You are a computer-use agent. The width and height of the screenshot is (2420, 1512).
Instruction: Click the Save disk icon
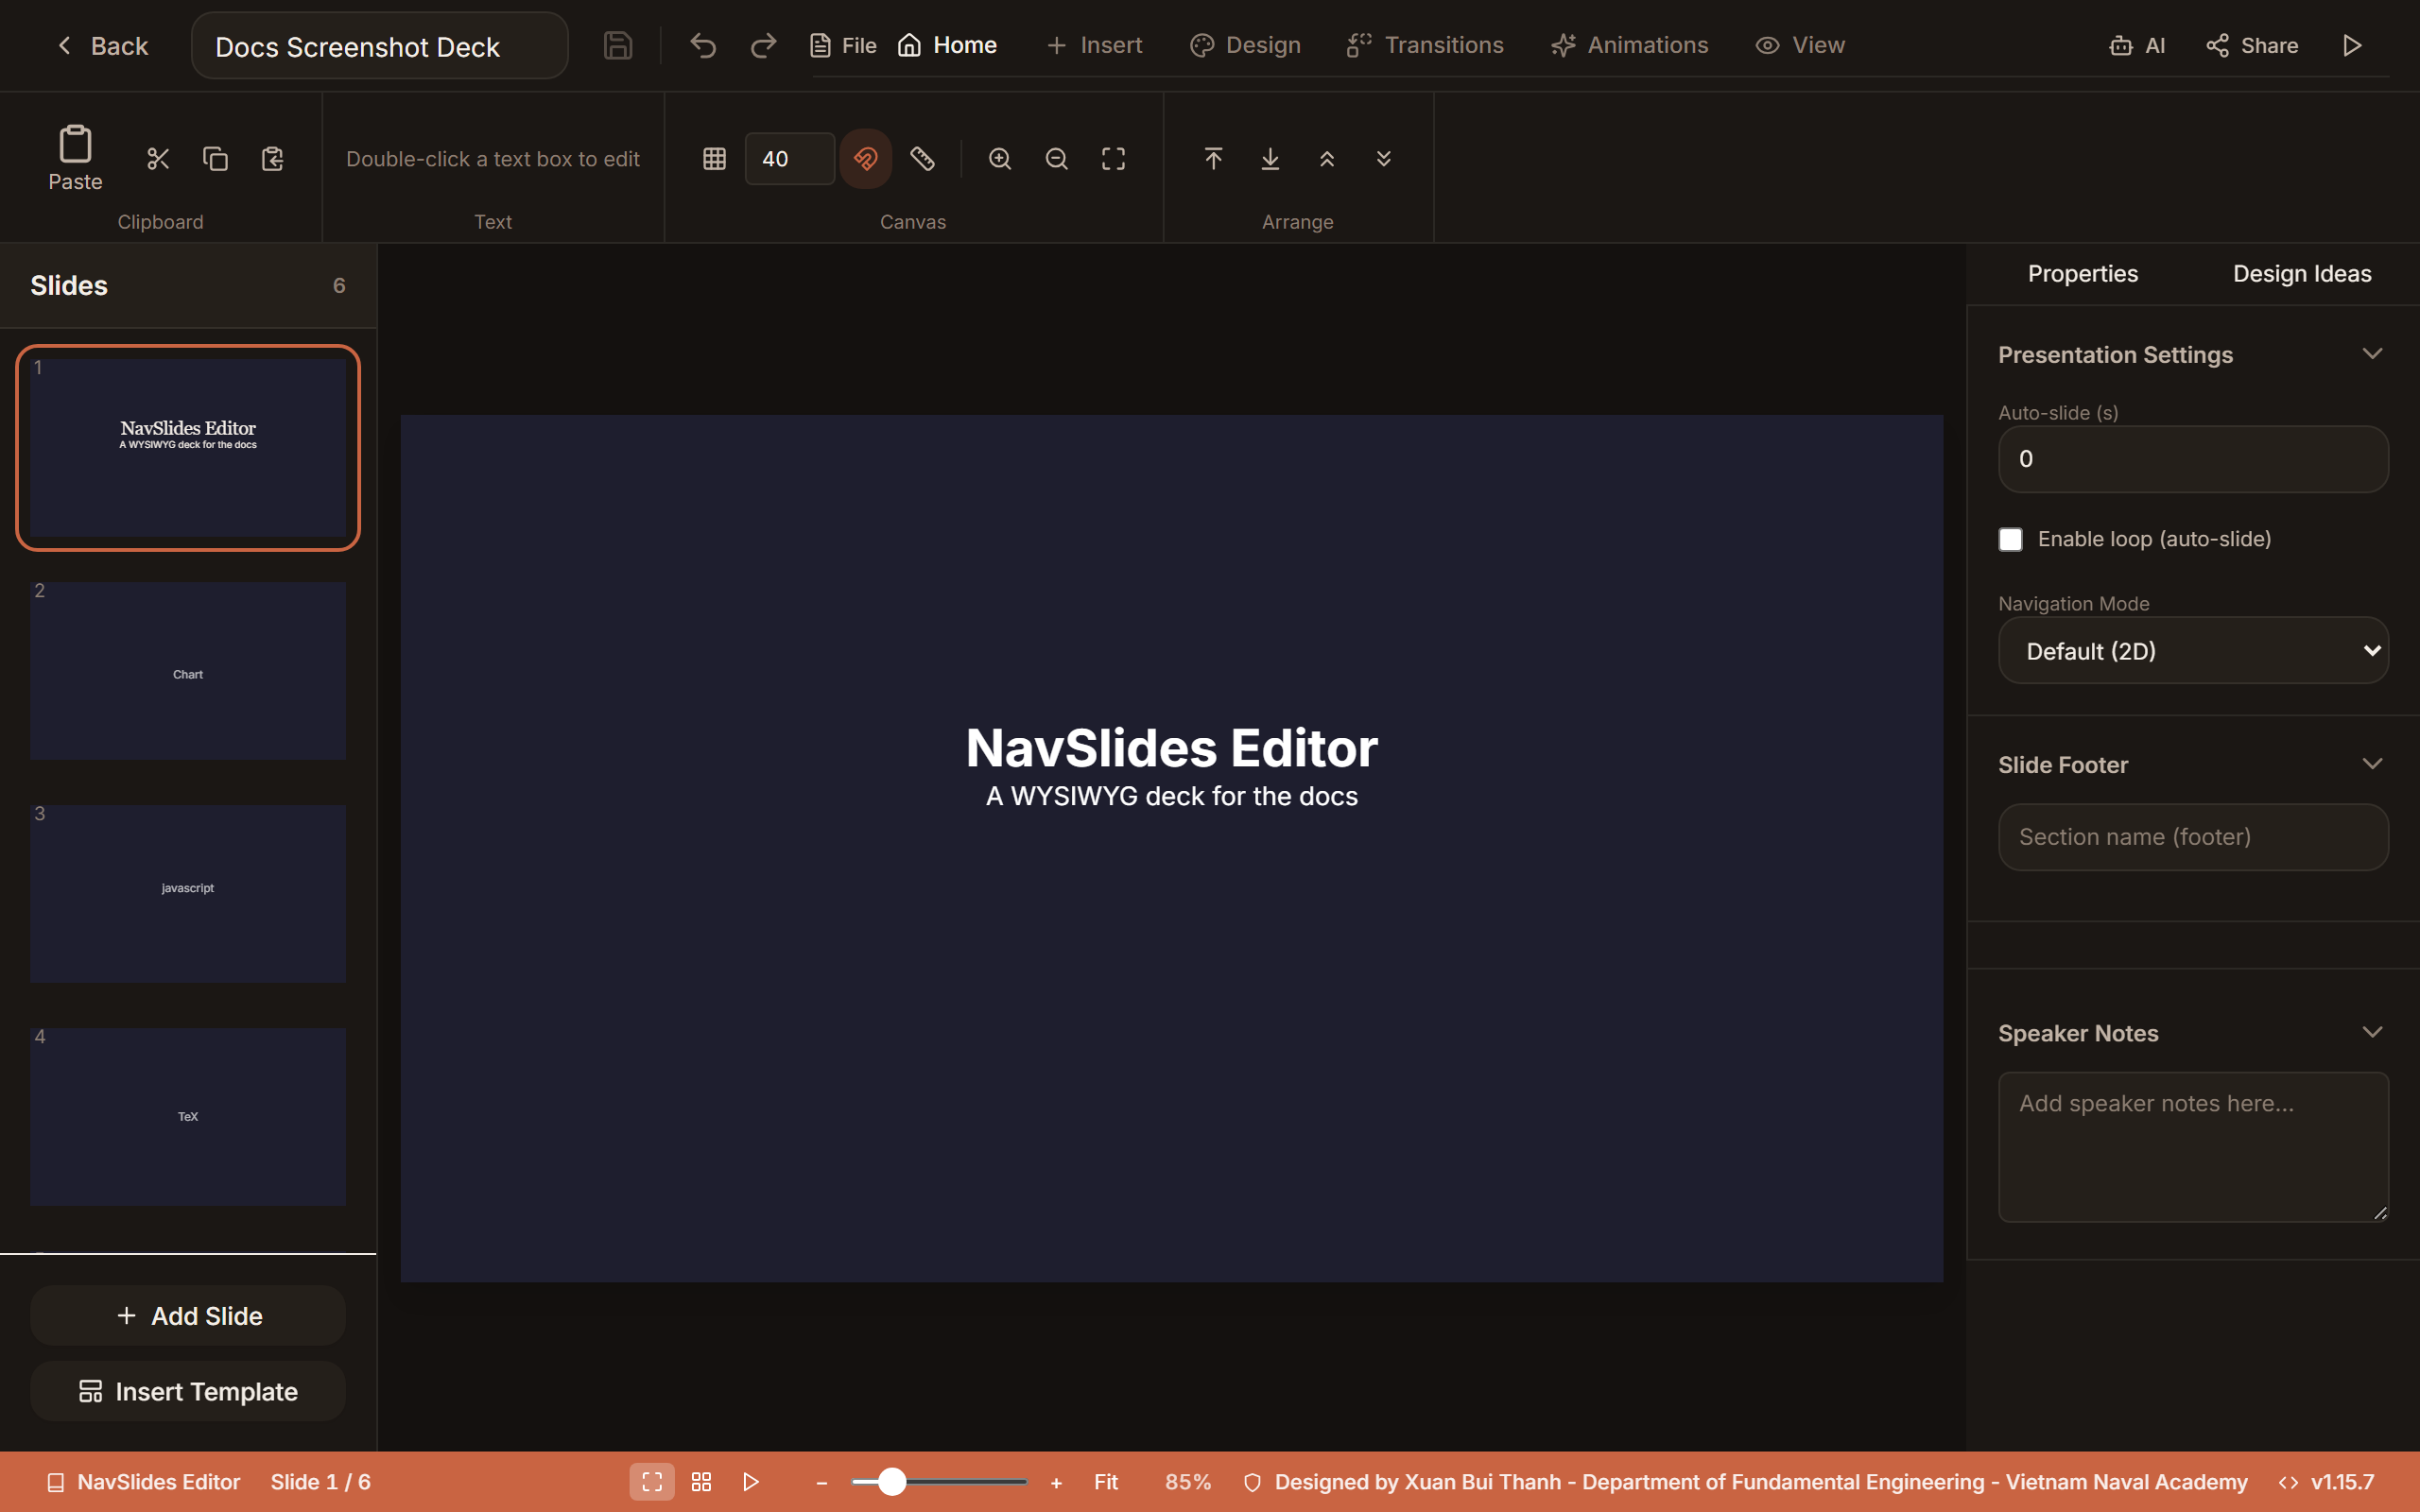(x=618, y=46)
